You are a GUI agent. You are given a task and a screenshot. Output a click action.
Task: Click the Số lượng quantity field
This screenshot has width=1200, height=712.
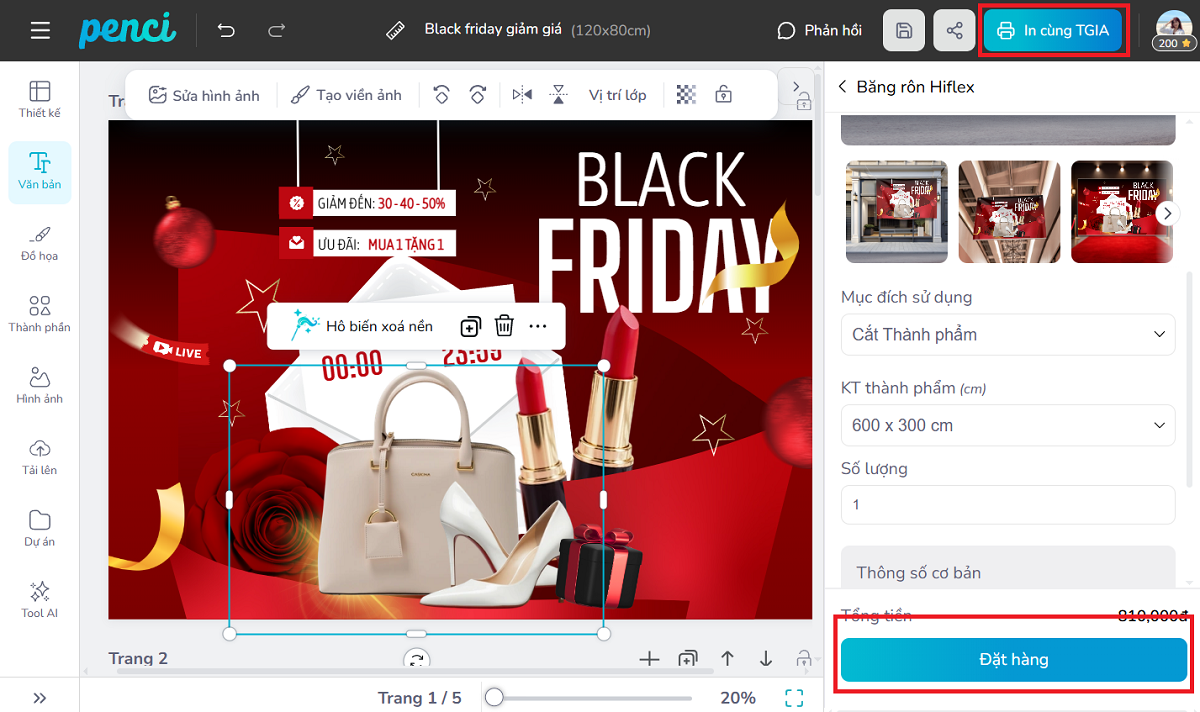[1007, 505]
